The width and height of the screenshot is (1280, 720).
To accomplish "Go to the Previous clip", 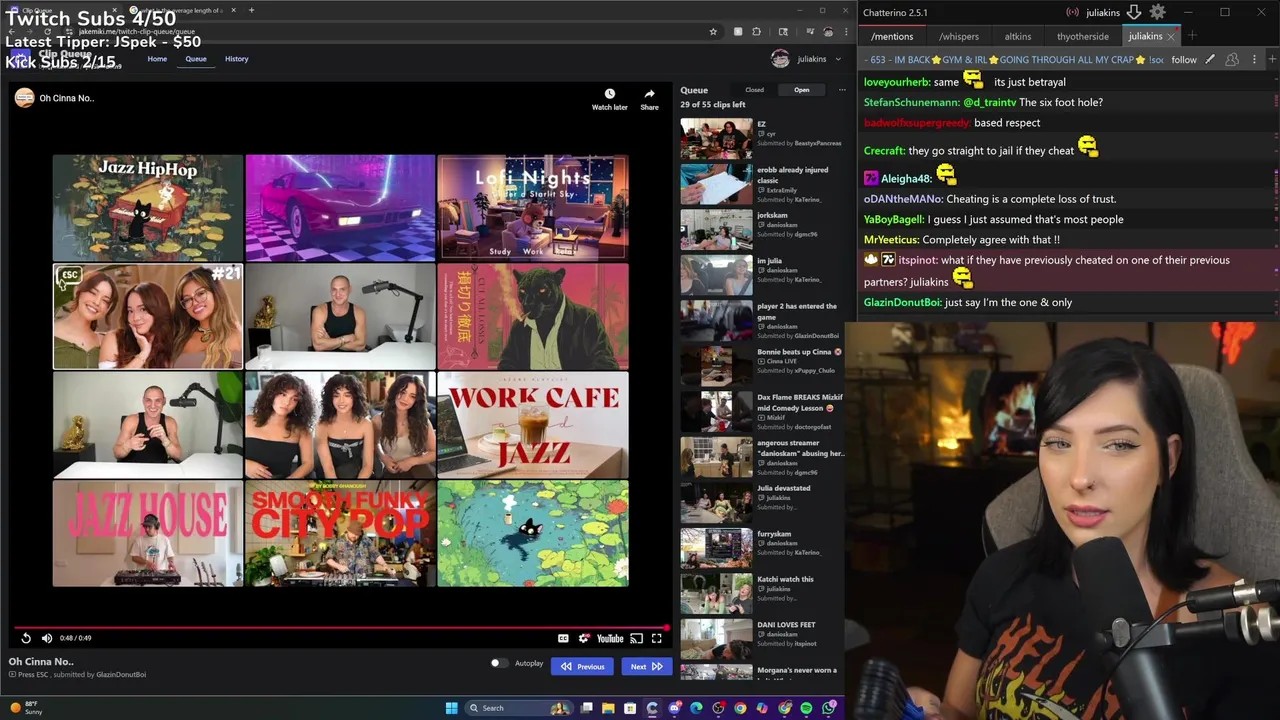I will 583,666.
